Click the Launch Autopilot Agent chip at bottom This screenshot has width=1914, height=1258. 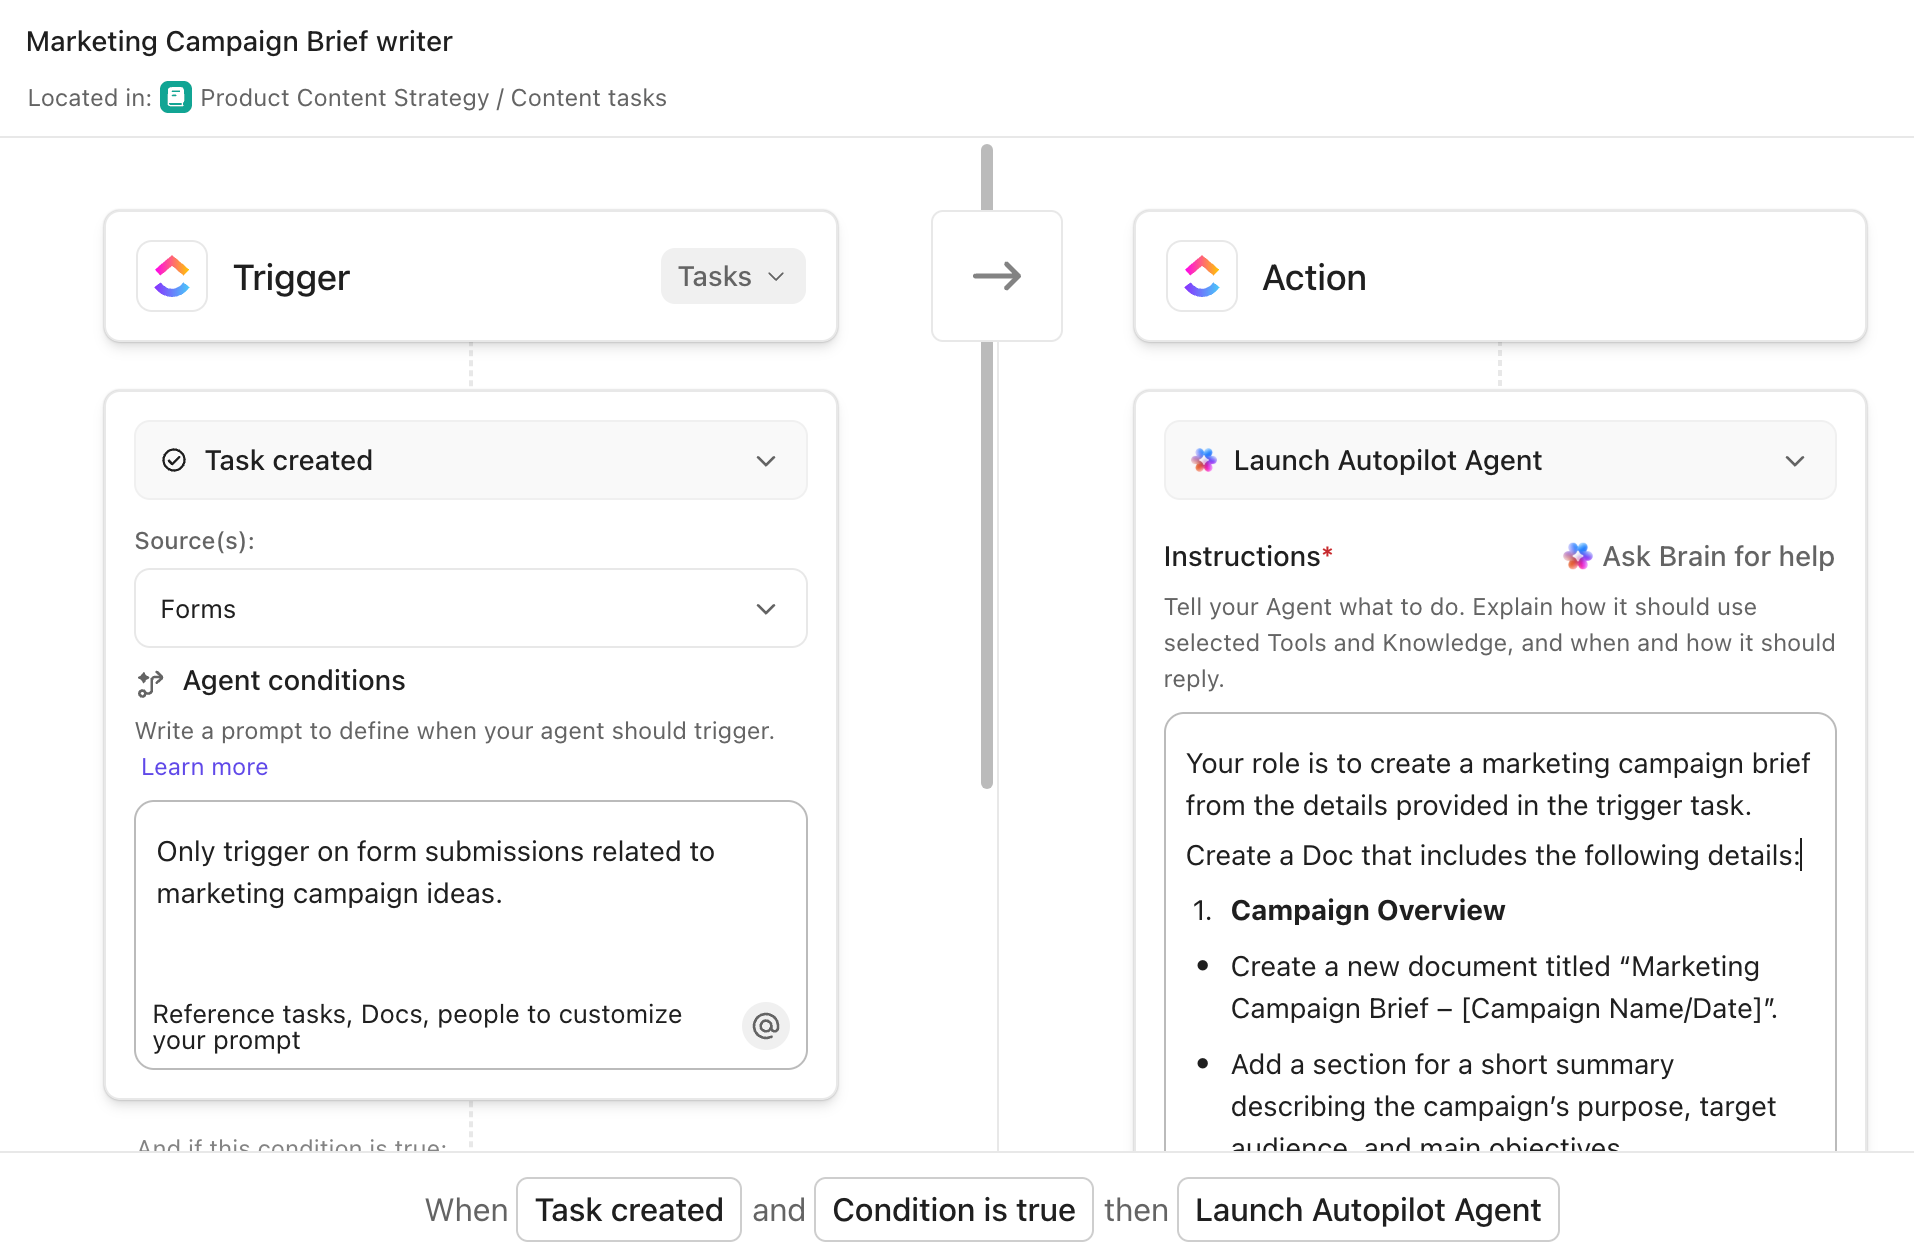pos(1368,1209)
